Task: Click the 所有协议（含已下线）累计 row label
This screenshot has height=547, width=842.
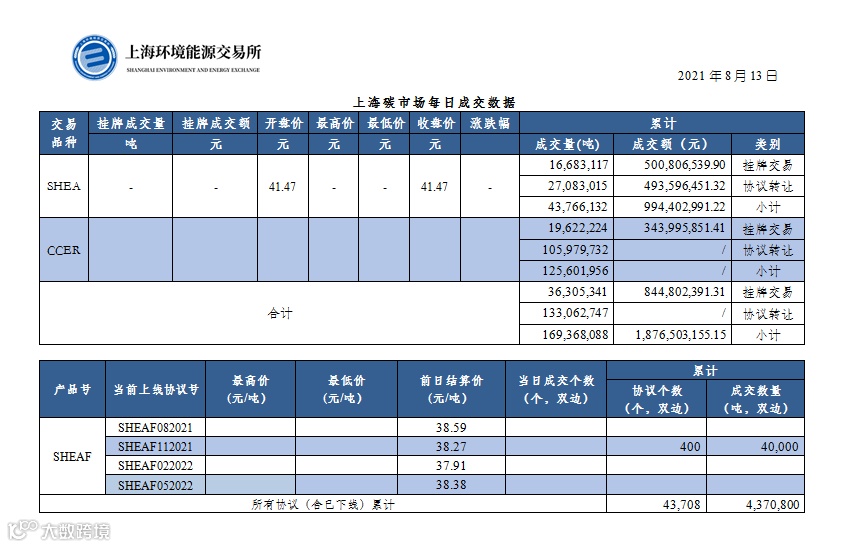Action: [x=323, y=505]
